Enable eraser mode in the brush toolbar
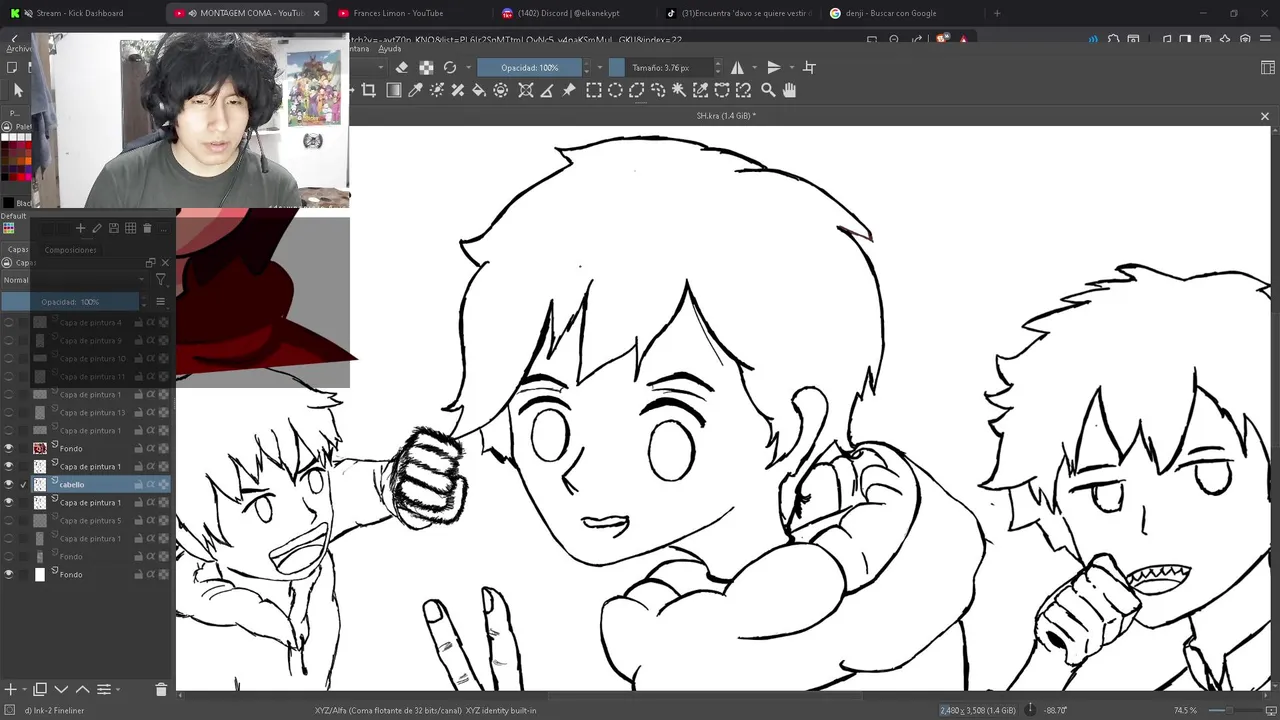Viewport: 1280px width, 720px height. click(402, 67)
